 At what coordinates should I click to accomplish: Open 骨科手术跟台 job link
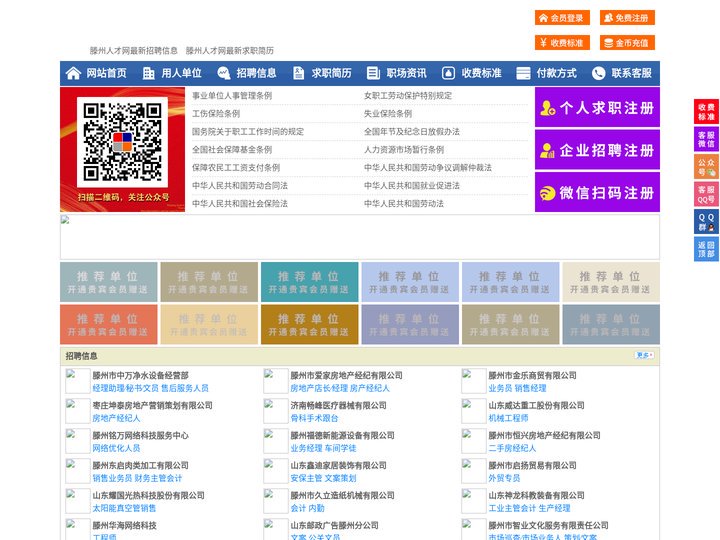click(x=314, y=418)
